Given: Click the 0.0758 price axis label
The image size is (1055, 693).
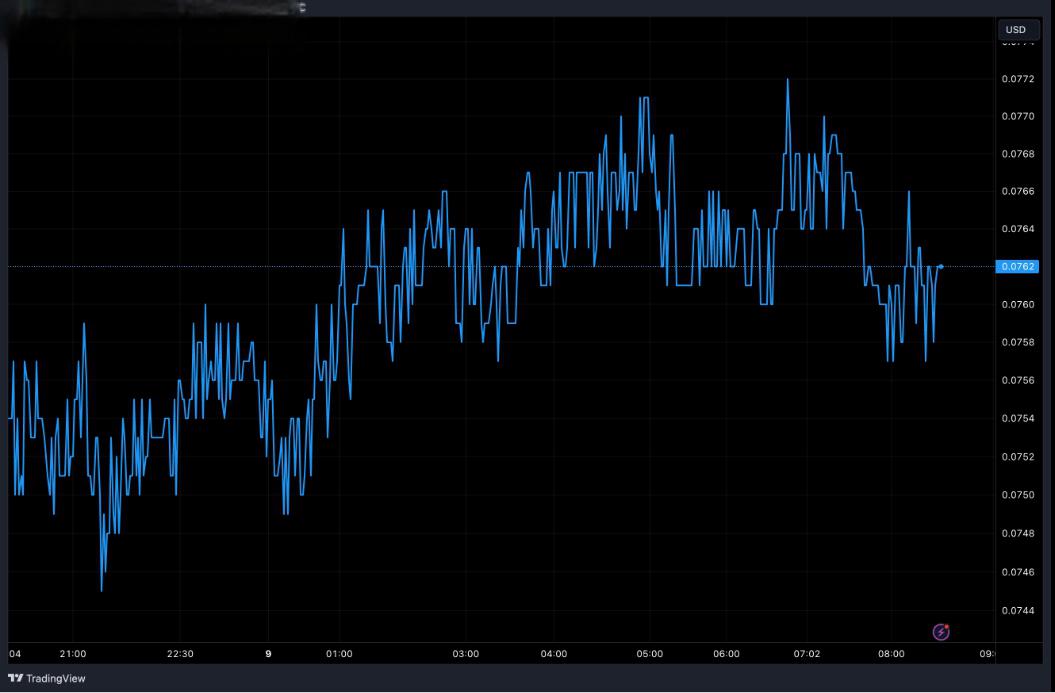Looking at the screenshot, I should [x=1016, y=343].
